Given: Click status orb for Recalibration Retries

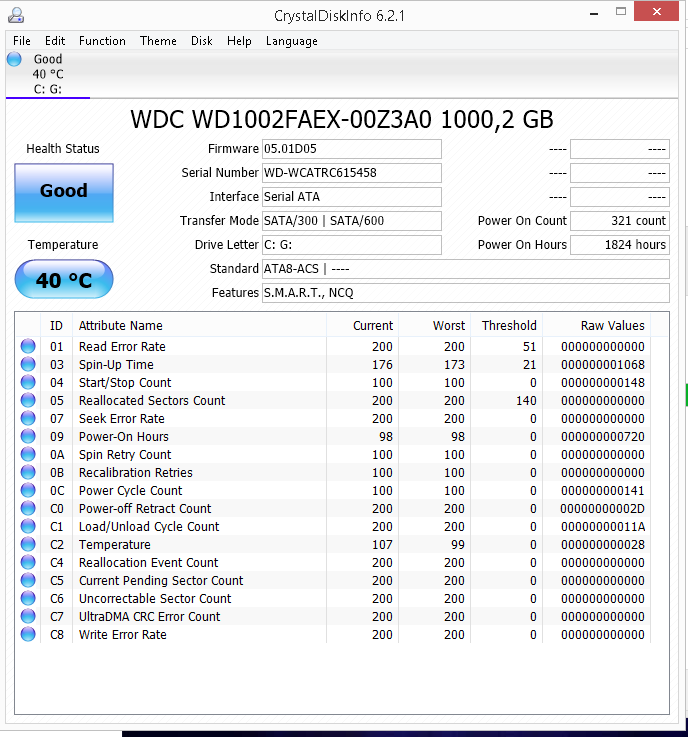Looking at the screenshot, I should 28,472.
